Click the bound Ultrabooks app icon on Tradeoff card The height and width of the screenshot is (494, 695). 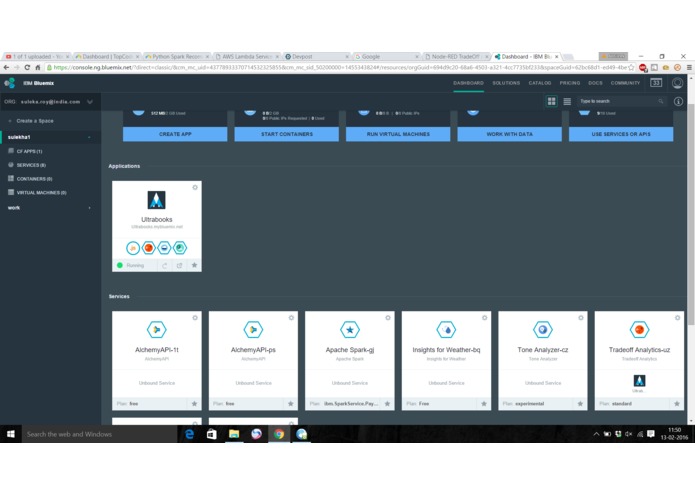coord(639,381)
